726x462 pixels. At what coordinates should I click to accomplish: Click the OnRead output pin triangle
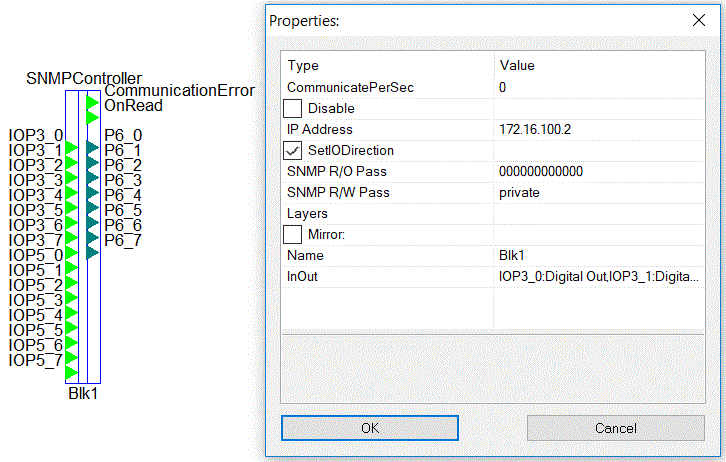[93, 117]
